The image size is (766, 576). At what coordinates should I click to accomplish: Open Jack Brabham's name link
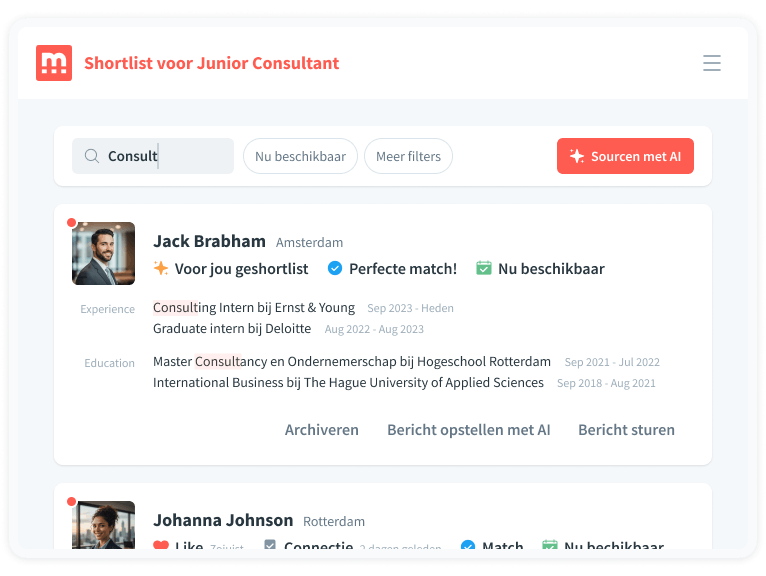point(209,241)
